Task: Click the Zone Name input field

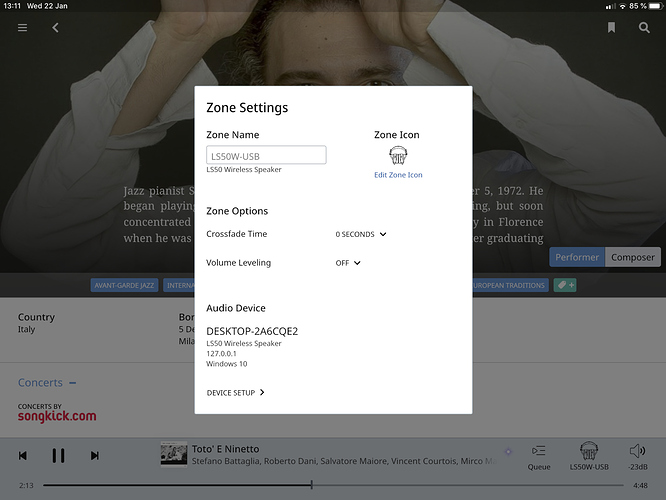Action: click(266, 155)
